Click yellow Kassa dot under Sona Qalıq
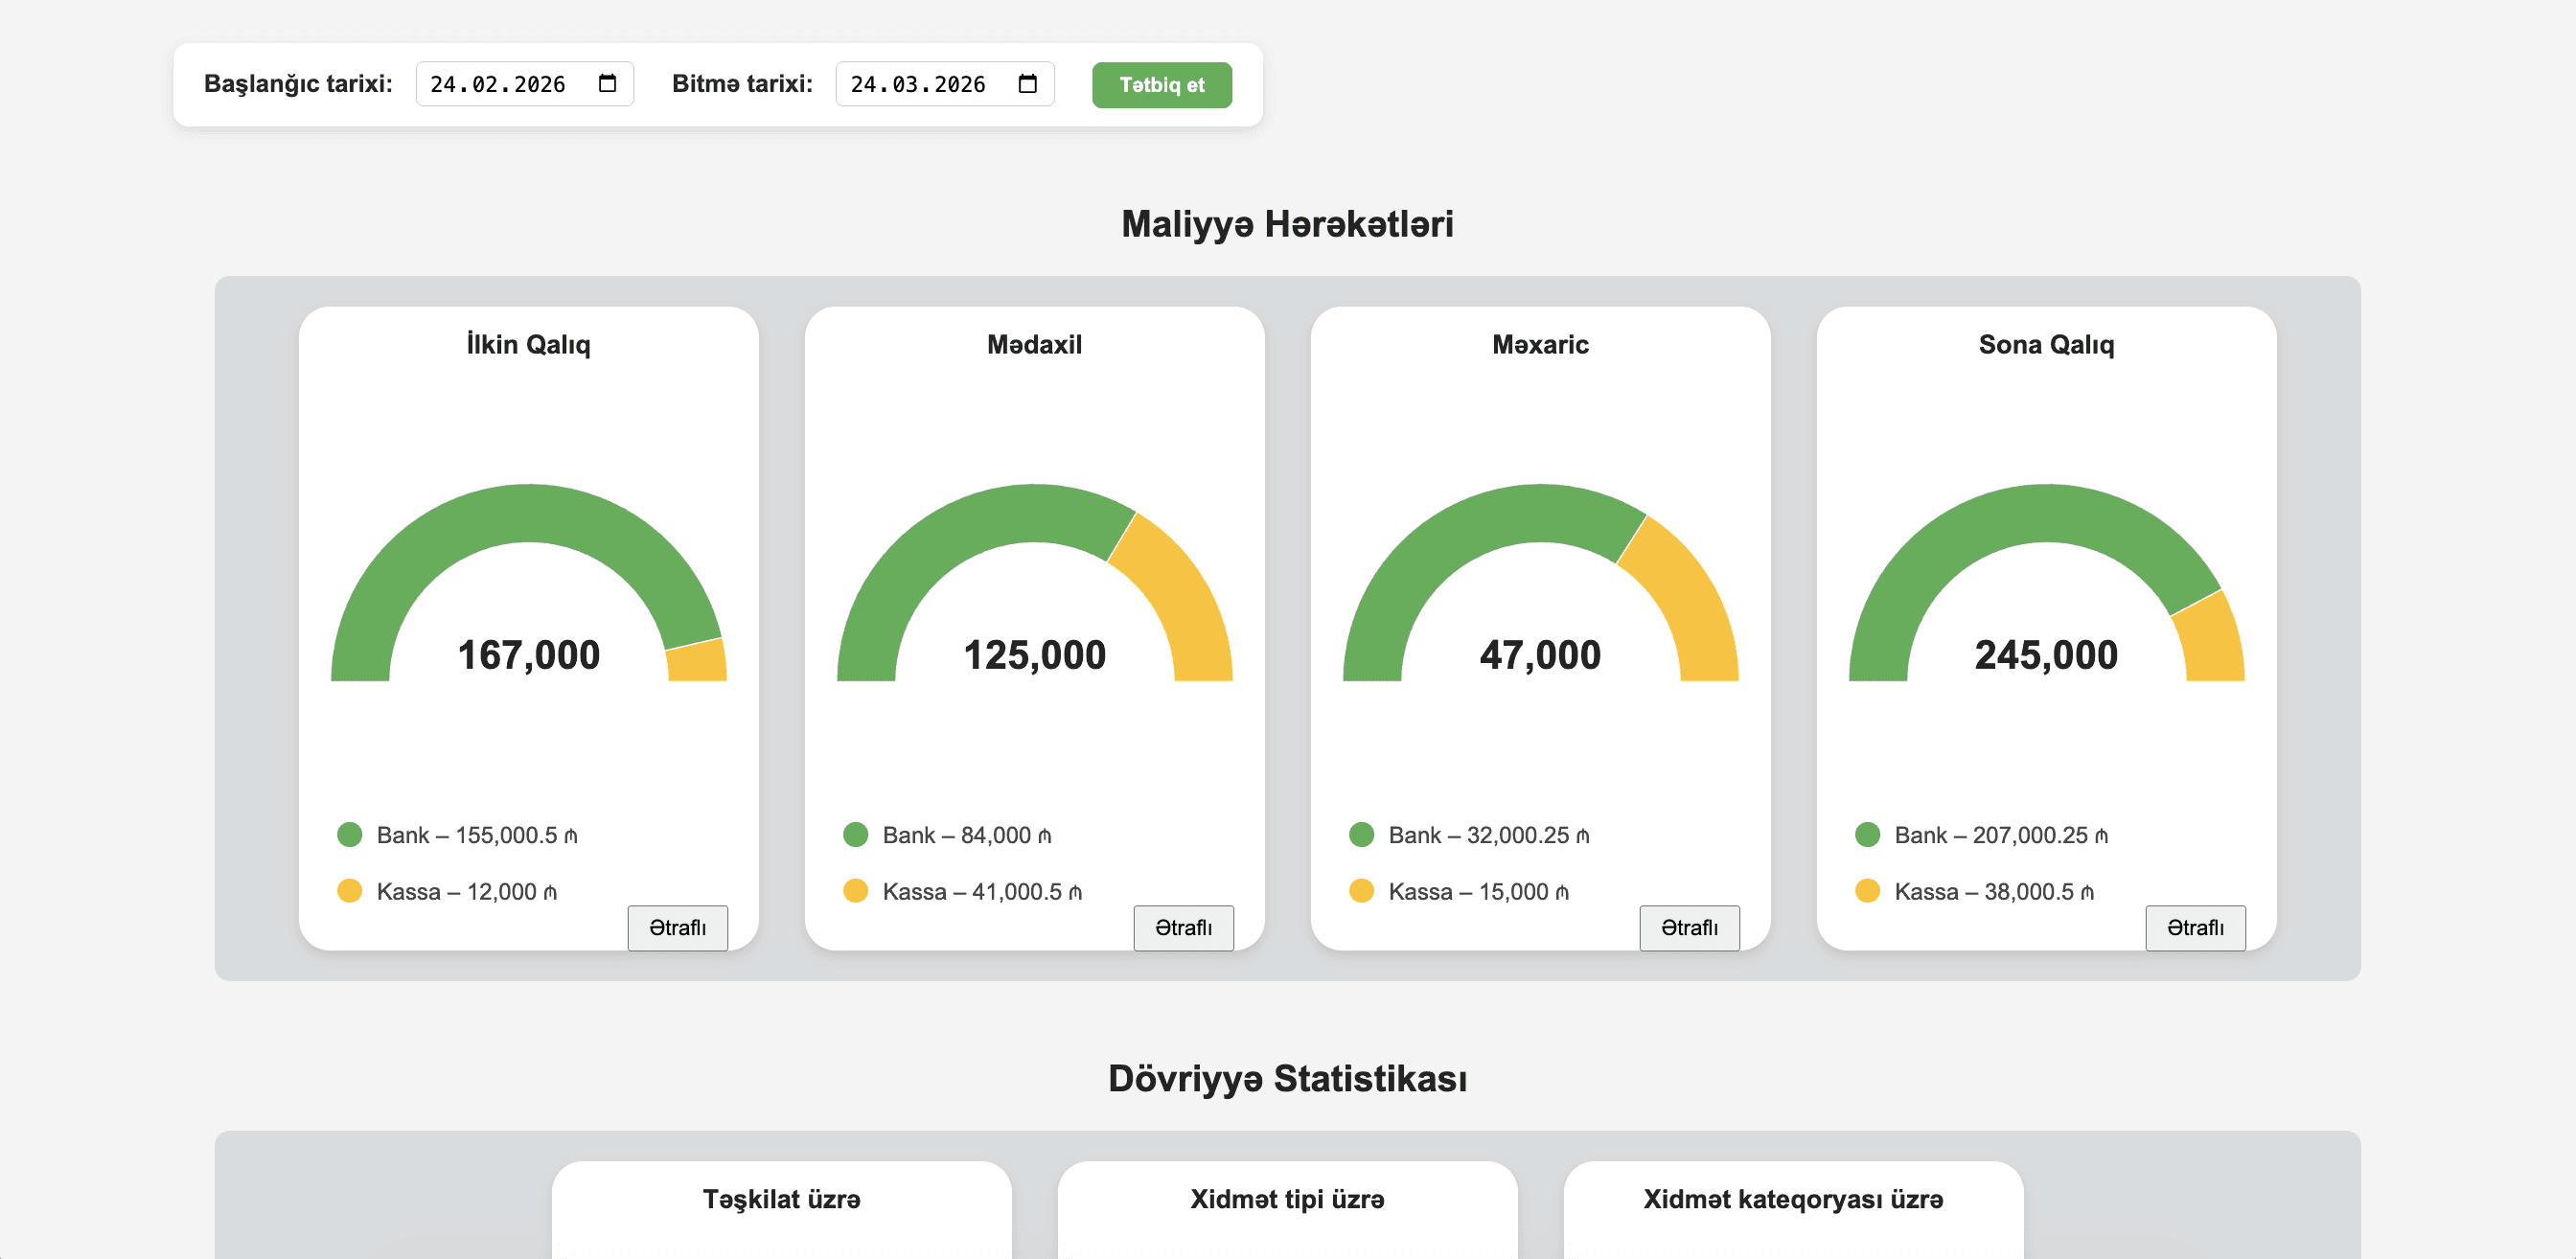Viewport: 2576px width, 1259px height. 1867,890
